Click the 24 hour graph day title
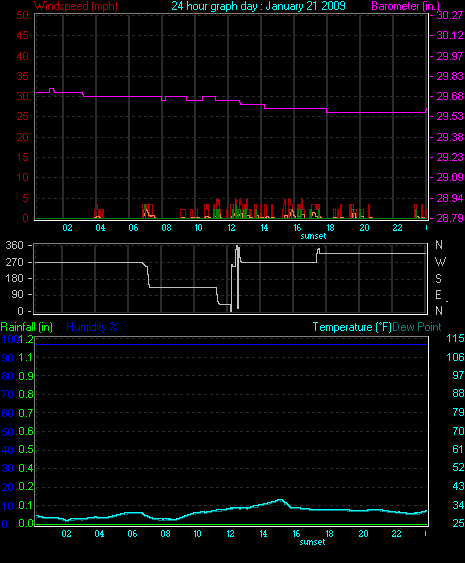Image resolution: width=465 pixels, height=563 pixels. (258, 6)
